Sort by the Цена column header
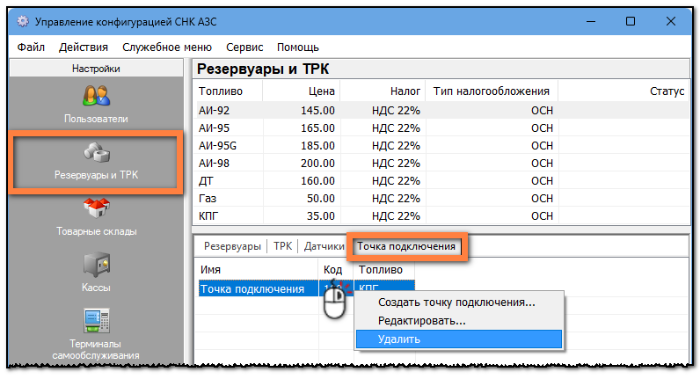 point(301,91)
